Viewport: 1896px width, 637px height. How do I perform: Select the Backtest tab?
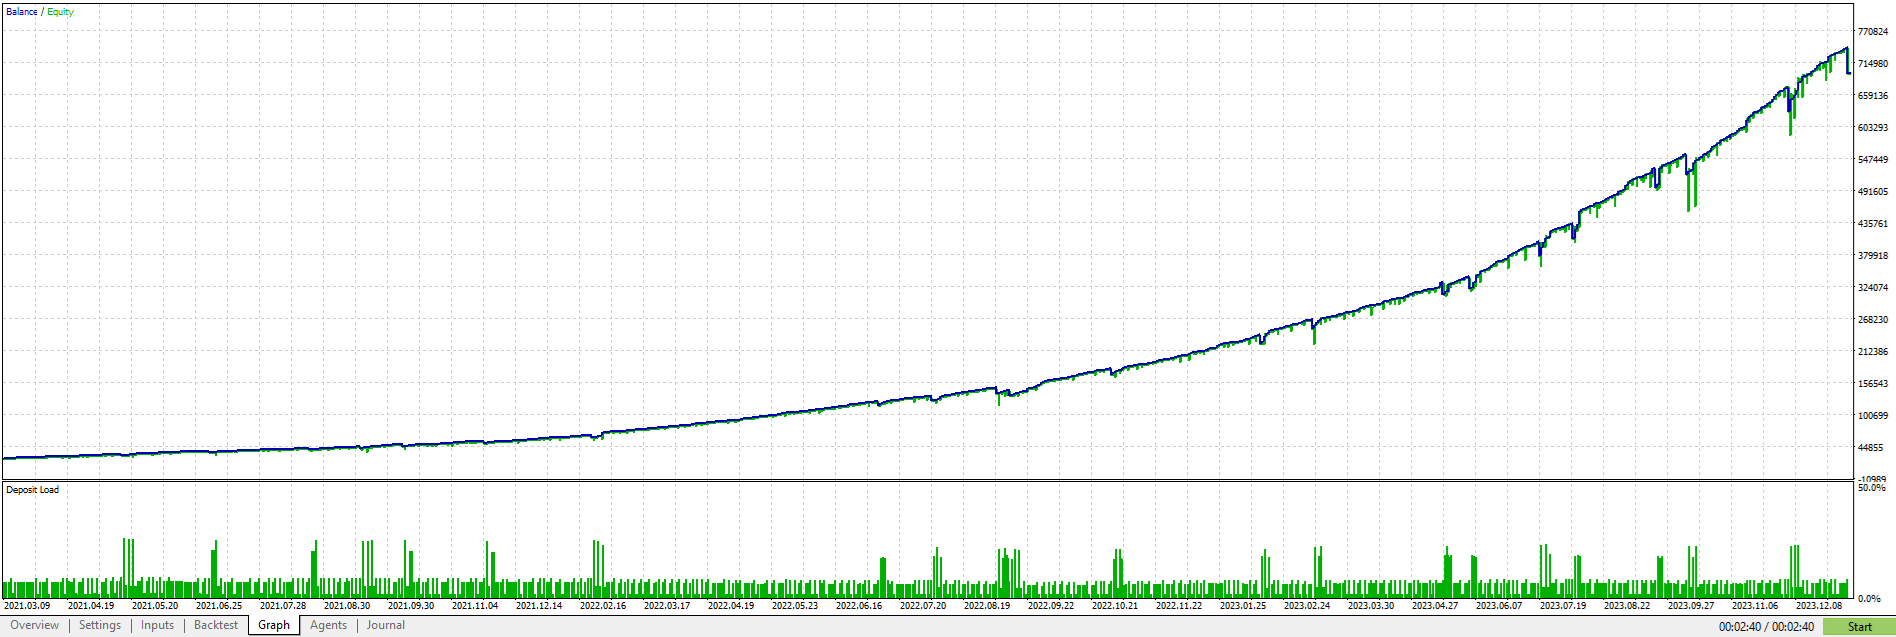(x=216, y=625)
